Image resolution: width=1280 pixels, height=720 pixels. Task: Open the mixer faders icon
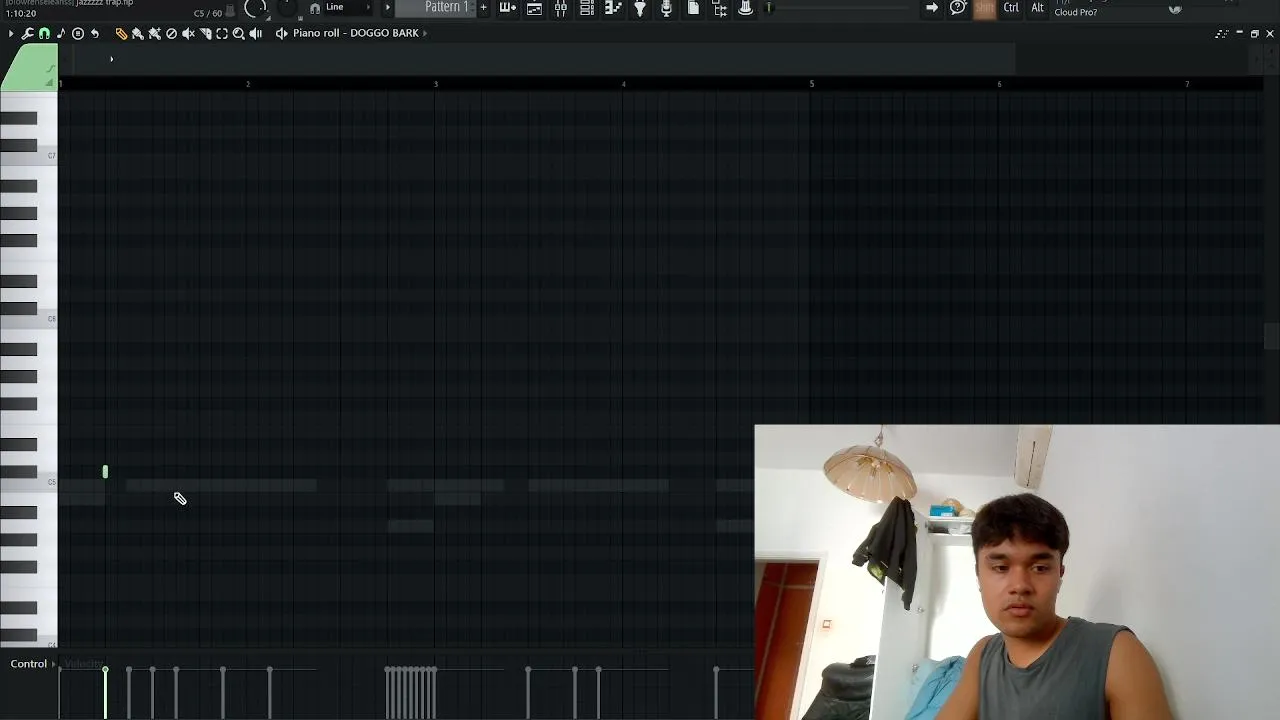click(x=561, y=8)
